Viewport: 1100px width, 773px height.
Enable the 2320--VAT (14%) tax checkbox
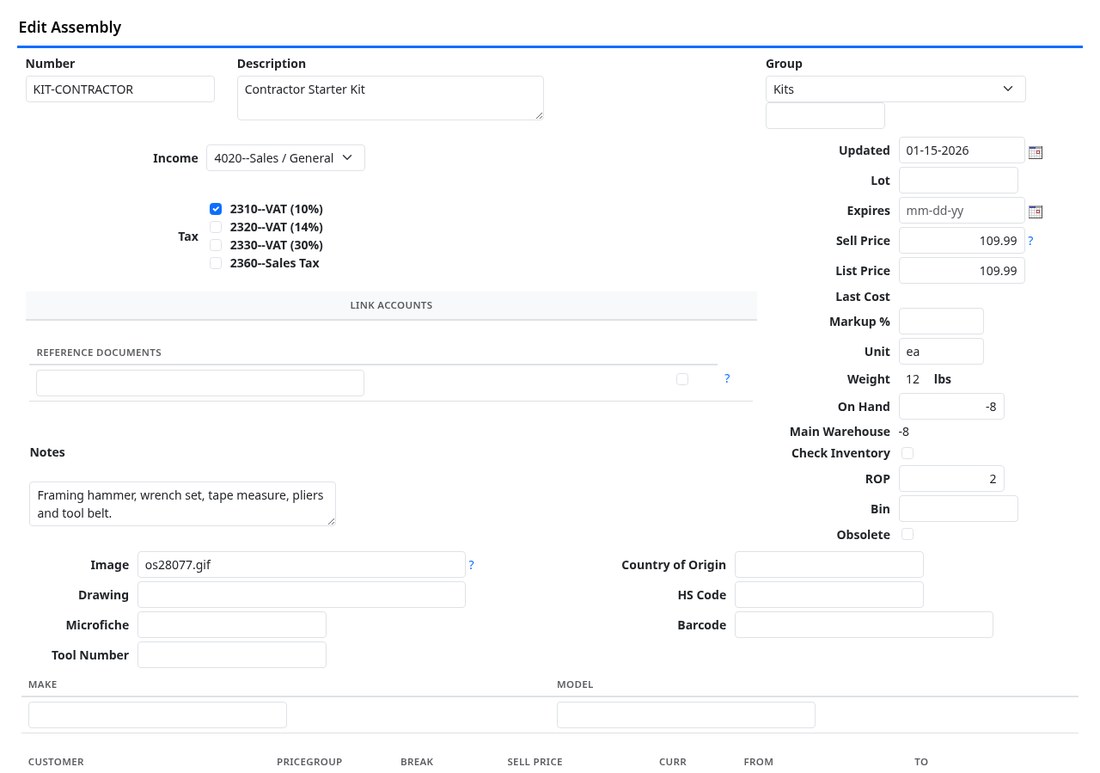[215, 227]
